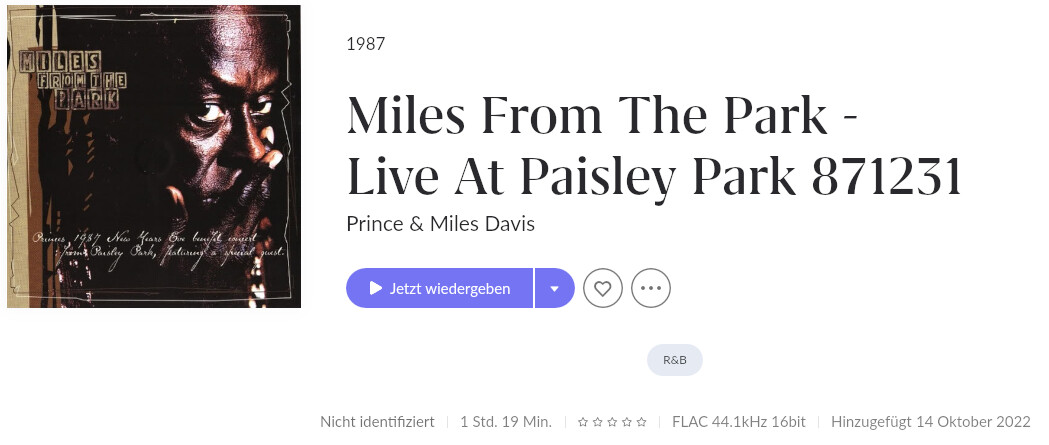Image resolution: width=1049 pixels, height=445 pixels.
Task: Click the FLAC 44.1kHz 16bit format label
Action: click(739, 422)
